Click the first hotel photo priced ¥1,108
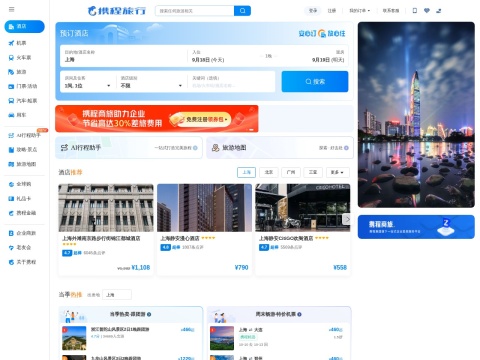This screenshot has width=480, height=360. (x=106, y=208)
